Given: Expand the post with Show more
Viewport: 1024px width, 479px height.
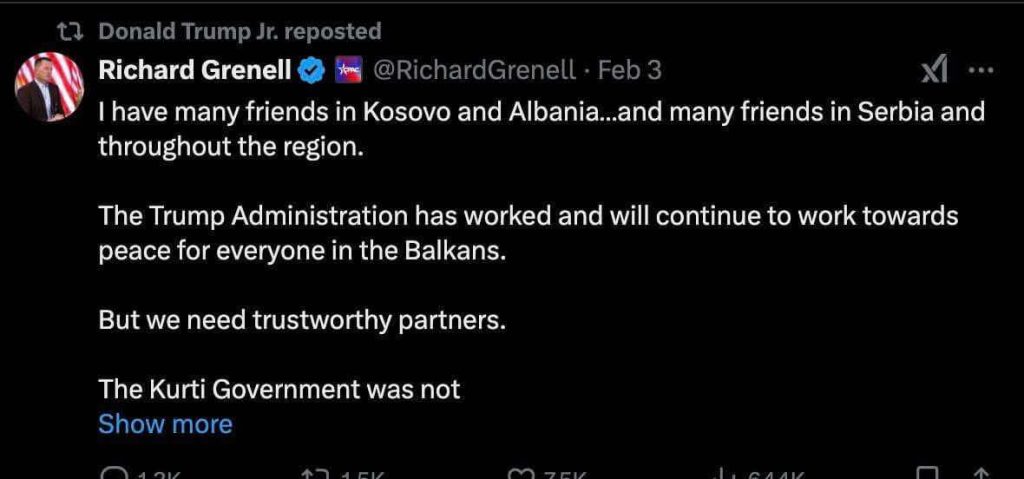Looking at the screenshot, I should point(165,424).
